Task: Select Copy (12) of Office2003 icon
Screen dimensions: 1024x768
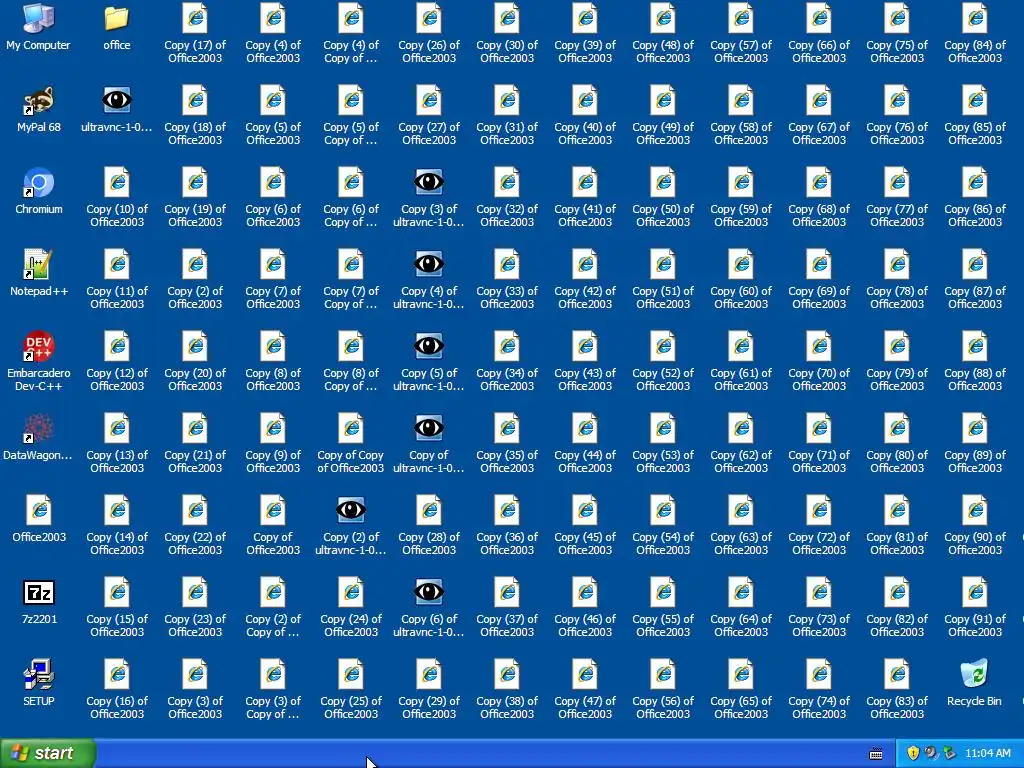Action: (x=117, y=347)
